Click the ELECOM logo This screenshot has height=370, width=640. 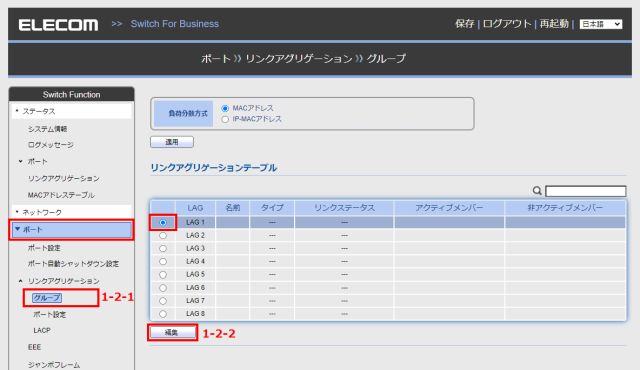tap(58, 24)
